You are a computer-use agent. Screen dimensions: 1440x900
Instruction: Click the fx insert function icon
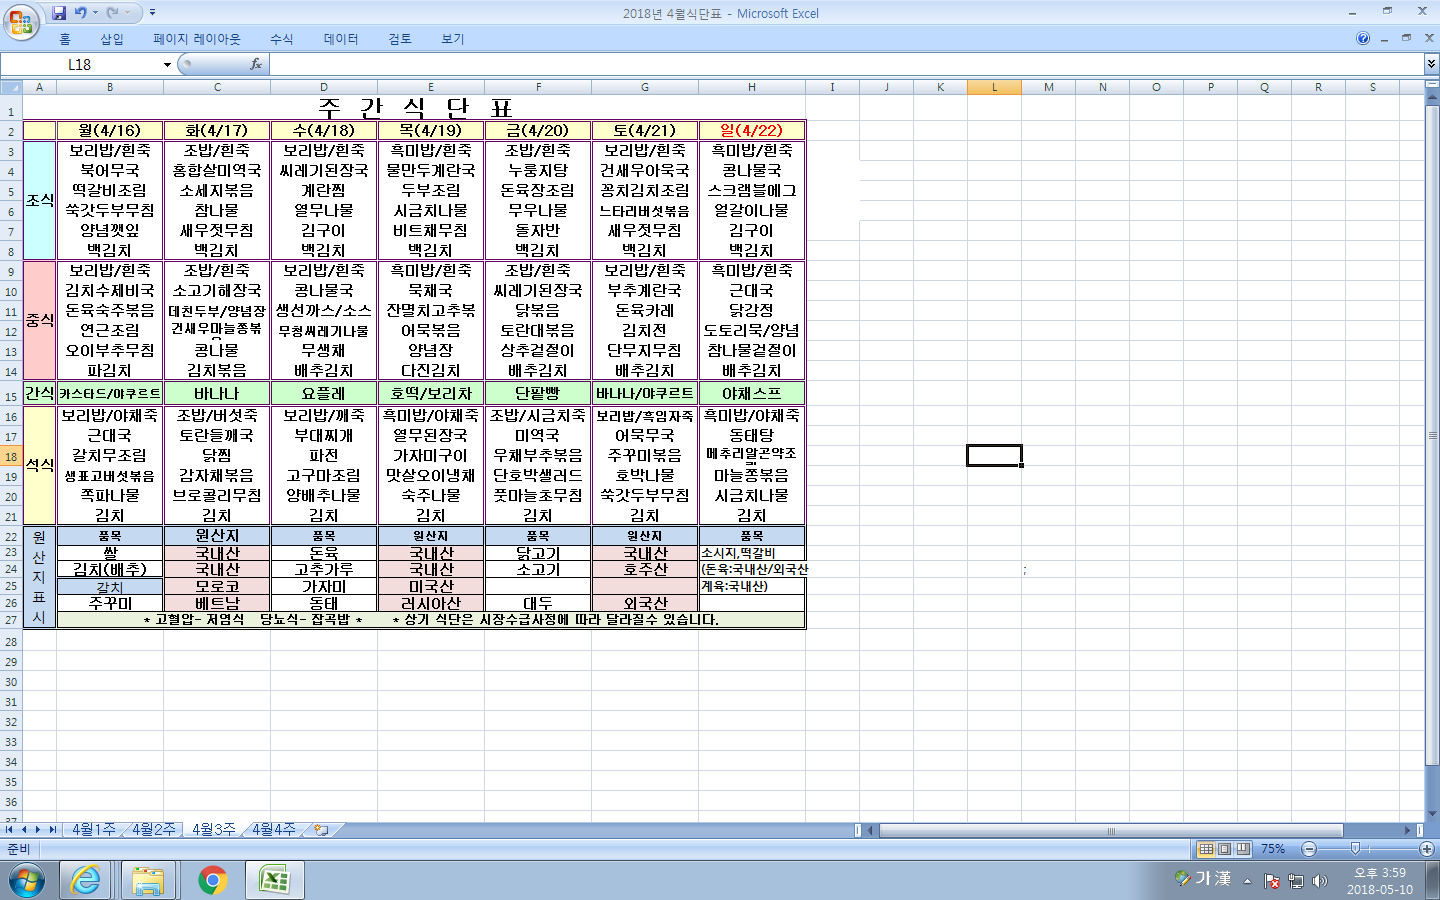pyautogui.click(x=256, y=64)
